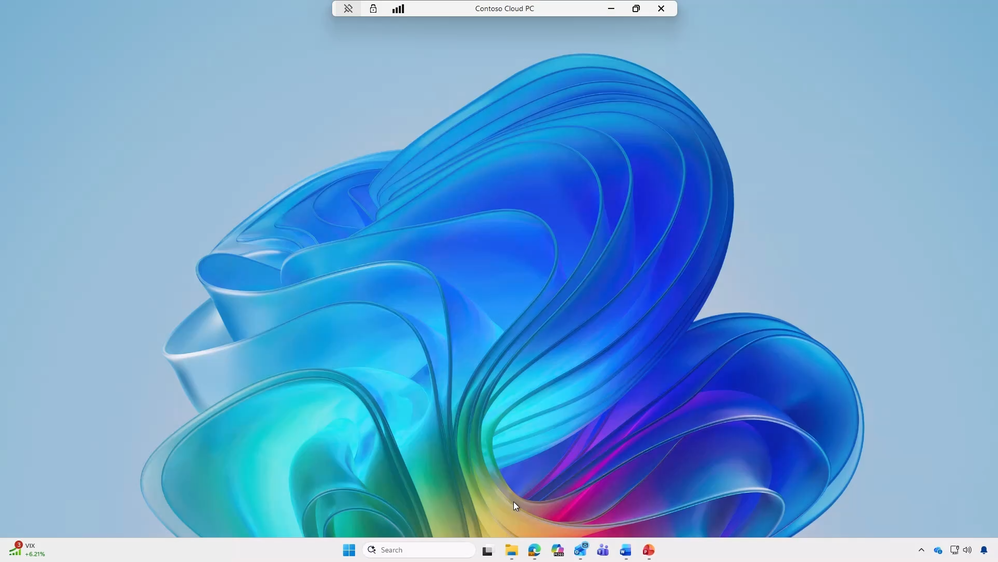The image size is (998, 562).
Task: Open Outlook from the taskbar
Action: 580,550
